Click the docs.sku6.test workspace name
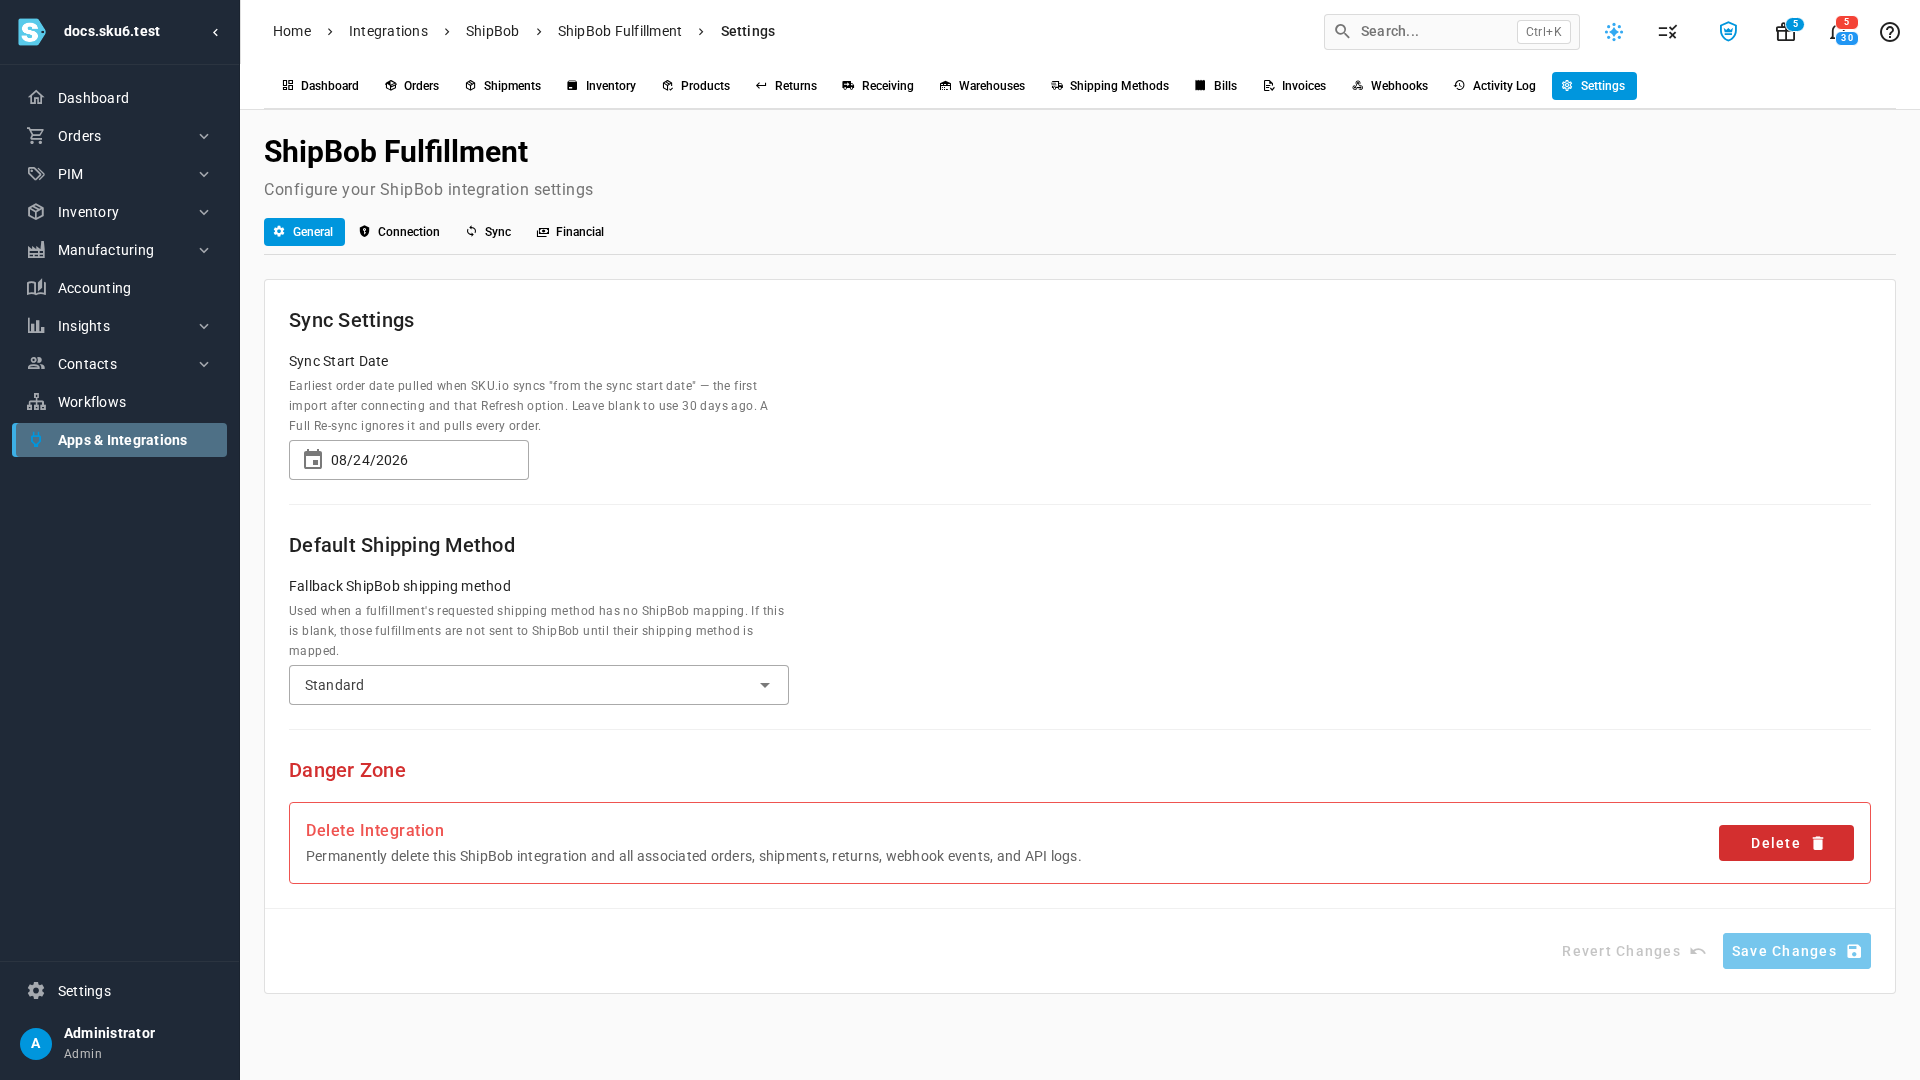This screenshot has width=1920, height=1080. (x=112, y=31)
